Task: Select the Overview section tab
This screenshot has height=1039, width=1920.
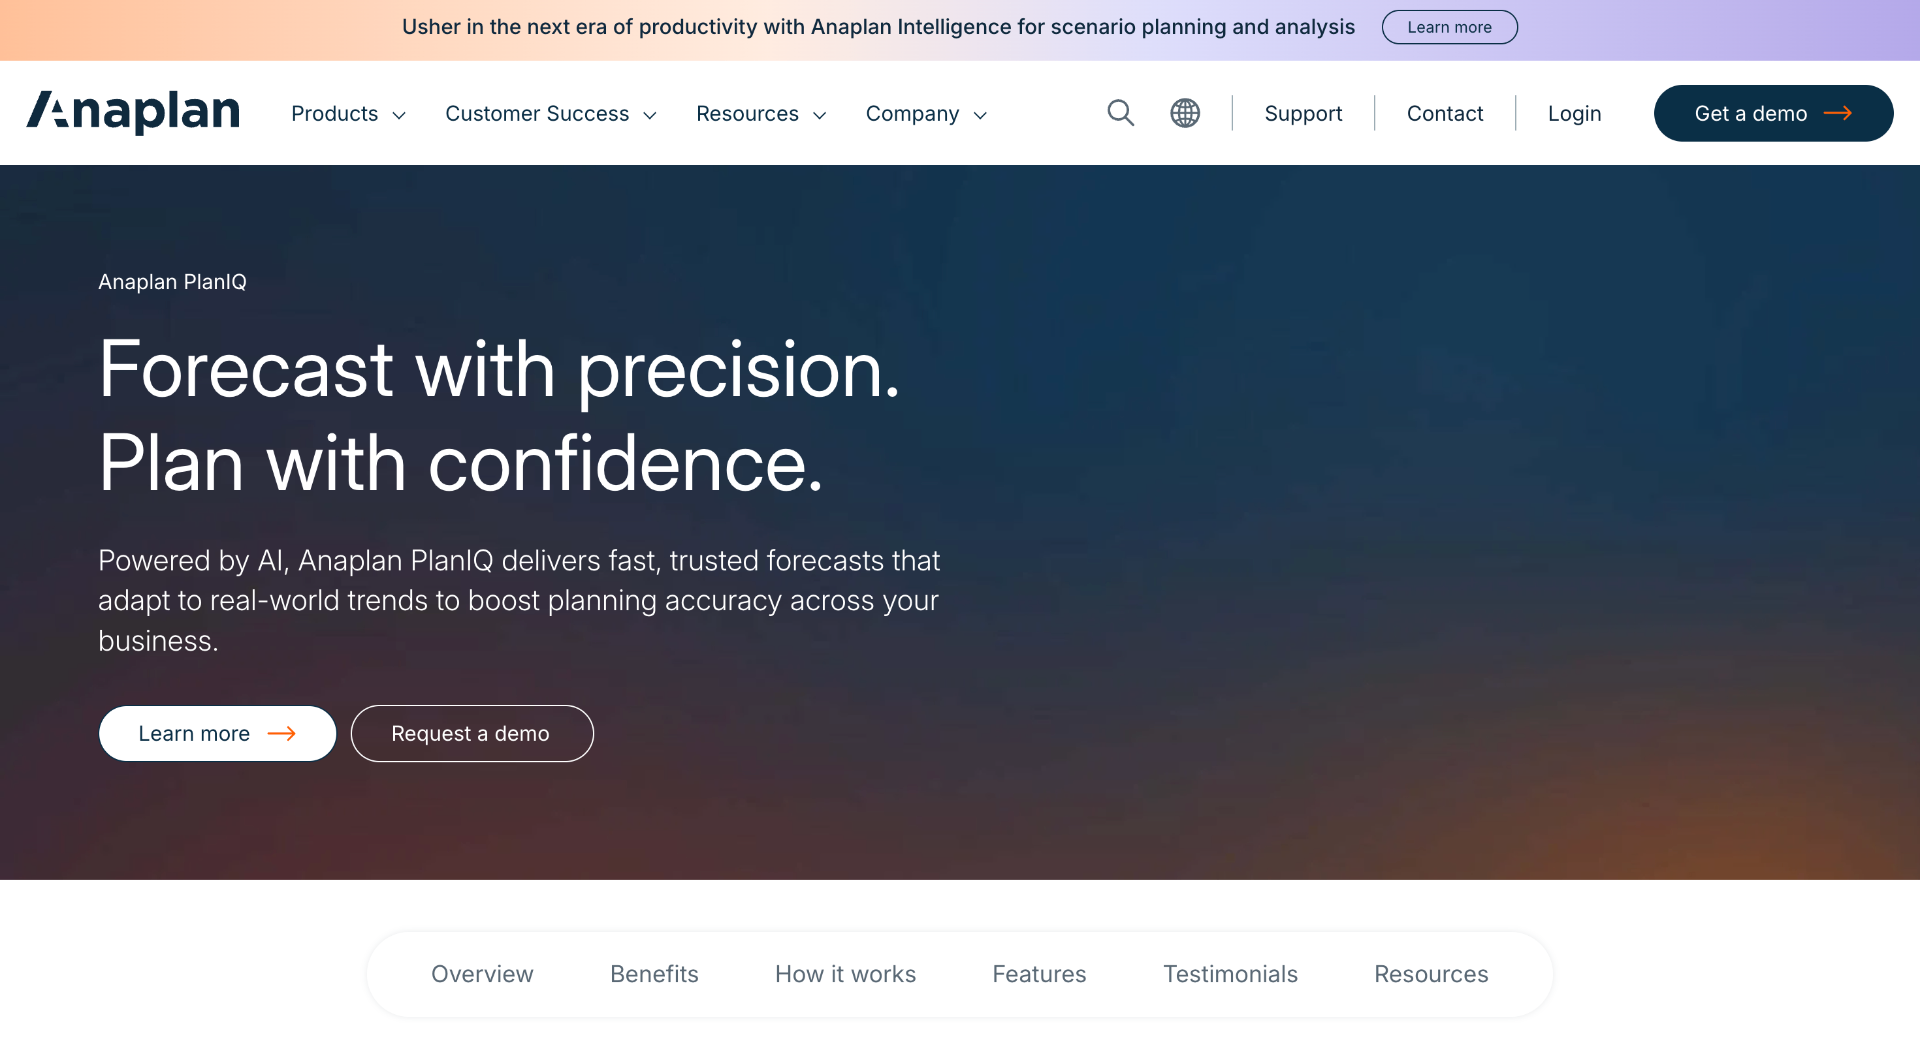Action: (x=482, y=974)
